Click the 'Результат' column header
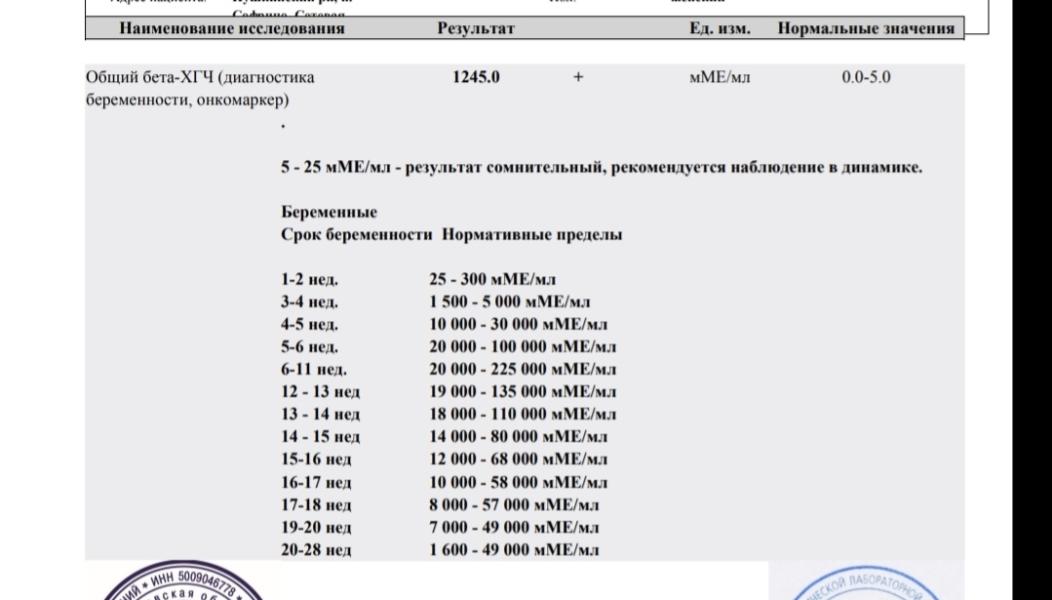 (476, 28)
